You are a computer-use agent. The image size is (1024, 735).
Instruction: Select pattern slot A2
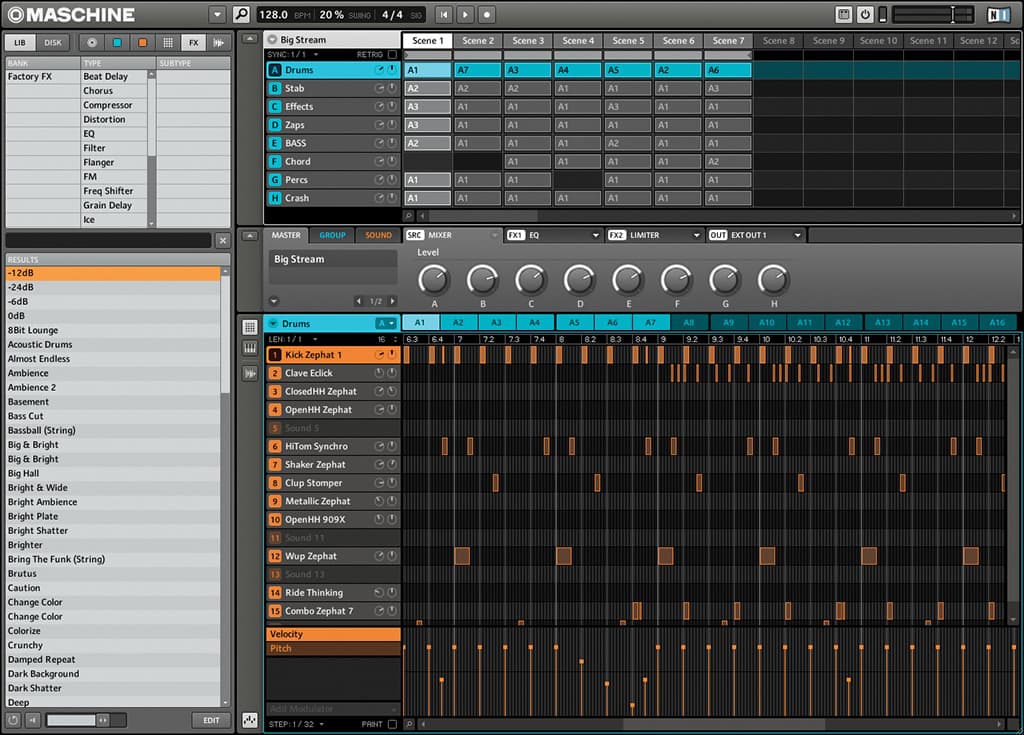tap(458, 323)
